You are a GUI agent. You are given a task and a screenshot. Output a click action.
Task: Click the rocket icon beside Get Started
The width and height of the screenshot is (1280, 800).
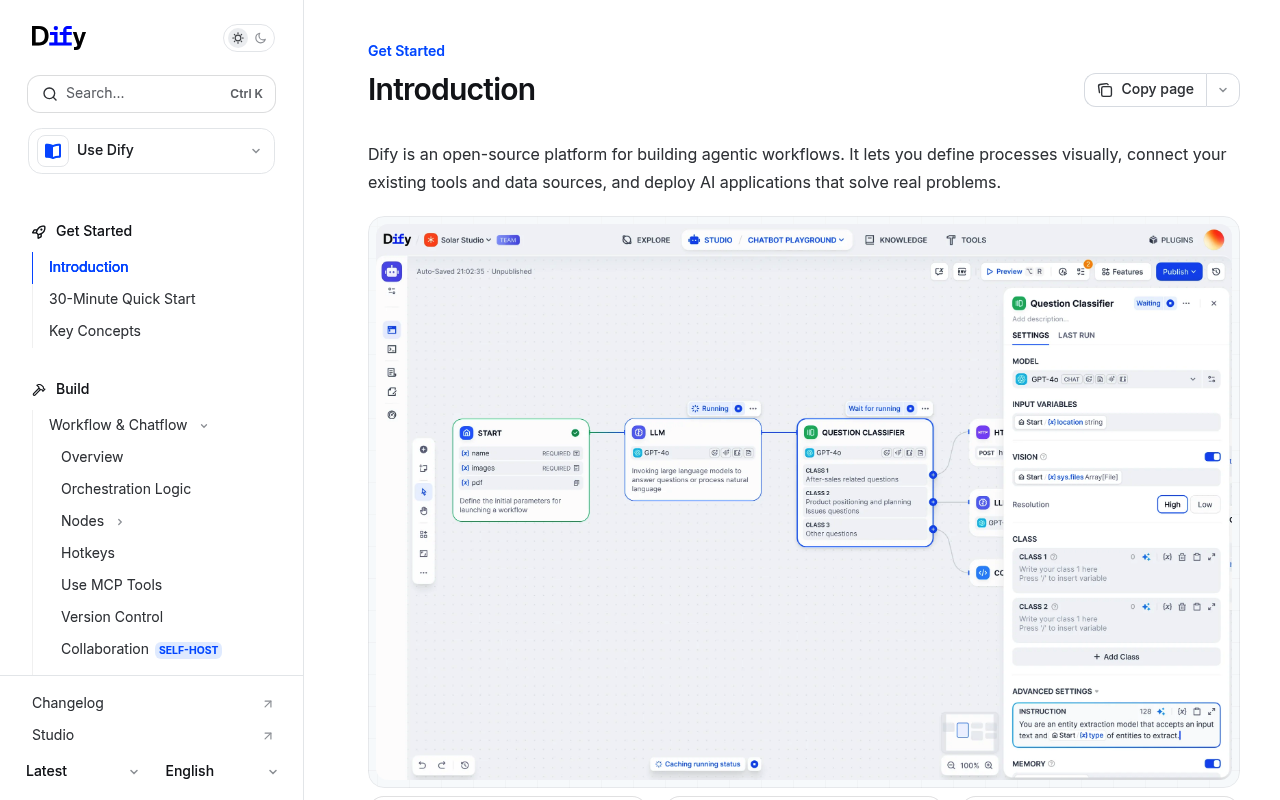click(x=39, y=231)
